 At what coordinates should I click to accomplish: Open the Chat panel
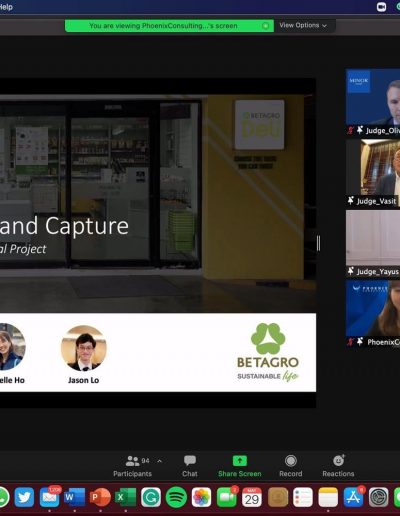[190, 466]
